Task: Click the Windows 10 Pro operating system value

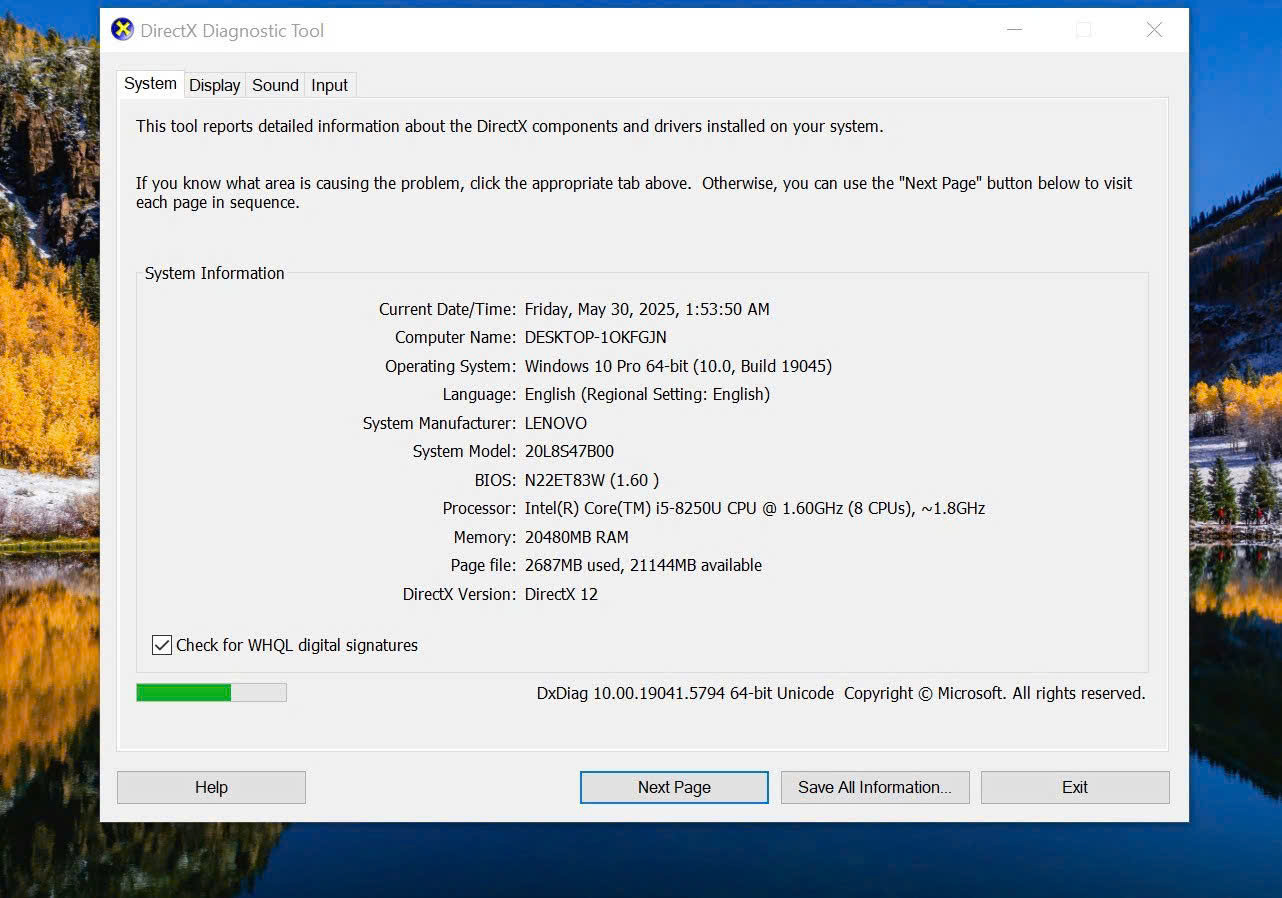Action: [x=677, y=366]
